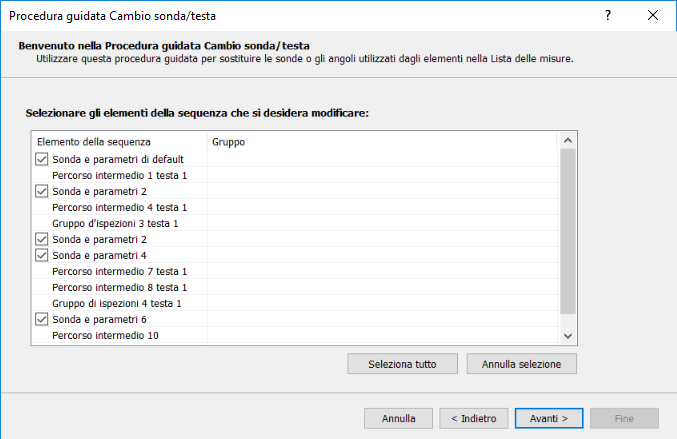The height and width of the screenshot is (439, 677).
Task: Select row Gruppo di ispezioni 4 testa 1
Action: point(116,303)
